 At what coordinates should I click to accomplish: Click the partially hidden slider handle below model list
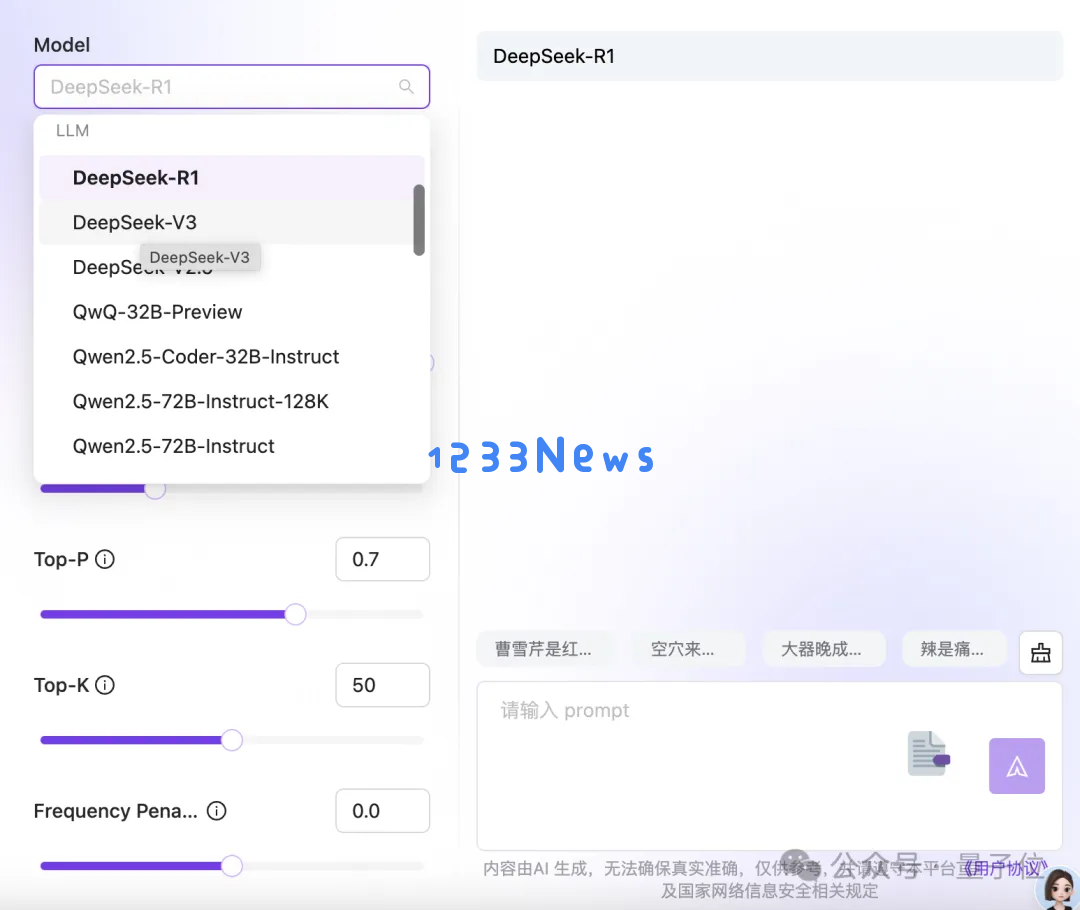tap(155, 490)
